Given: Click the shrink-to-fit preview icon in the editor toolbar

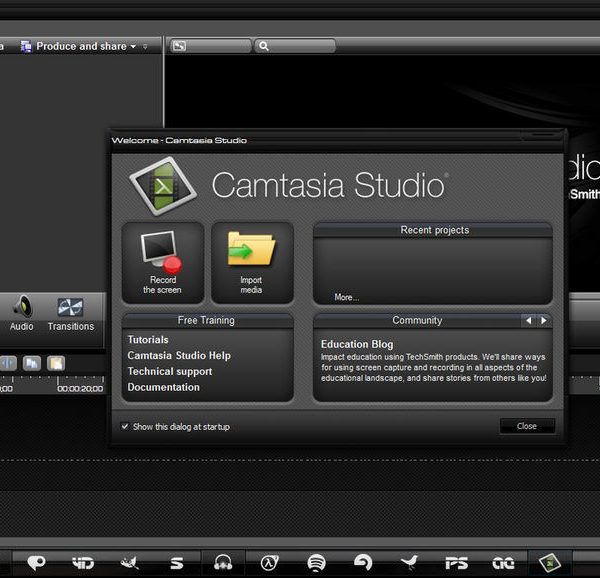Looking at the screenshot, I should click(x=179, y=46).
